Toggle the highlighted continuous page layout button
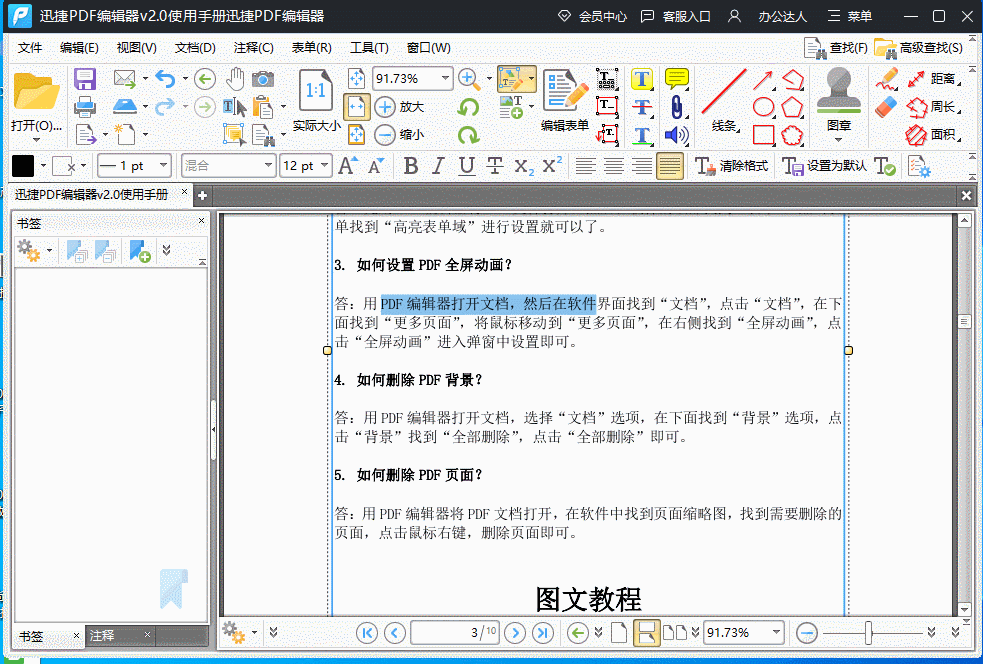The image size is (983, 664). 646,633
